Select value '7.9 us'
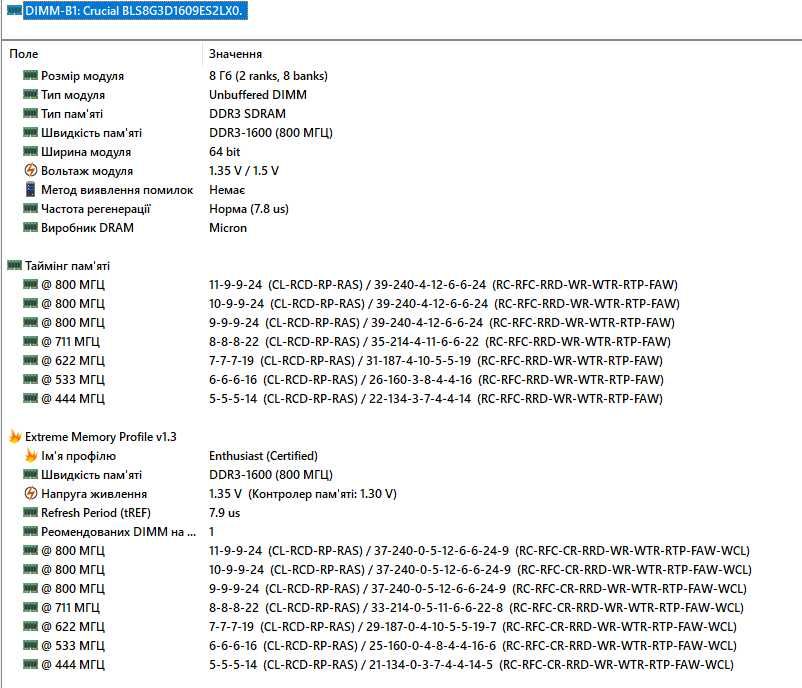This screenshot has width=802, height=688. coord(224,513)
